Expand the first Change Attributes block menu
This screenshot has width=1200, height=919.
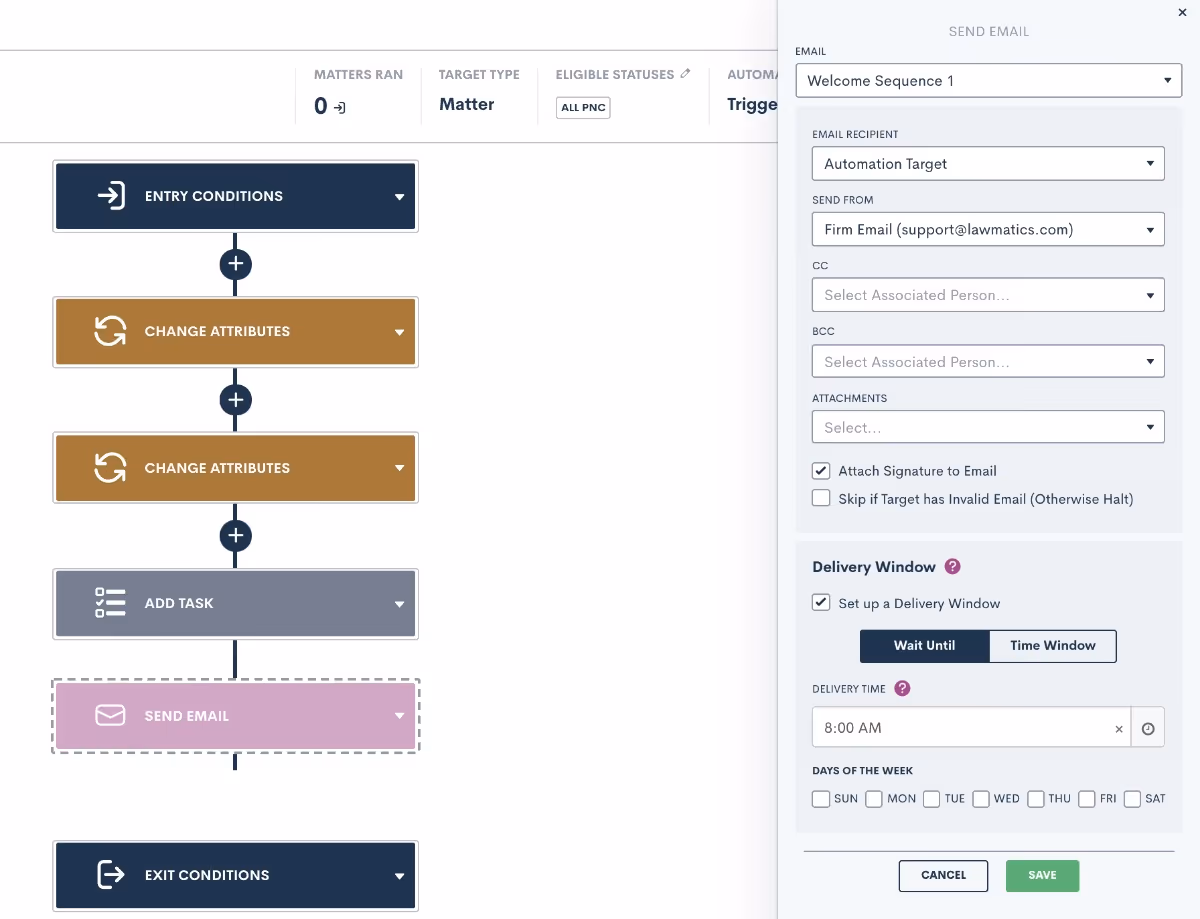[399, 332]
